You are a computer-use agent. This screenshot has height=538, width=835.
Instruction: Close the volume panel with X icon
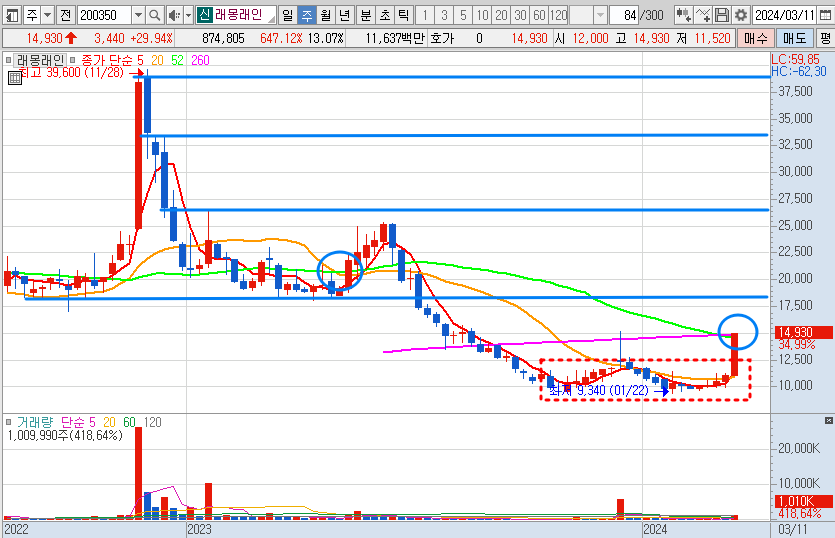829,421
